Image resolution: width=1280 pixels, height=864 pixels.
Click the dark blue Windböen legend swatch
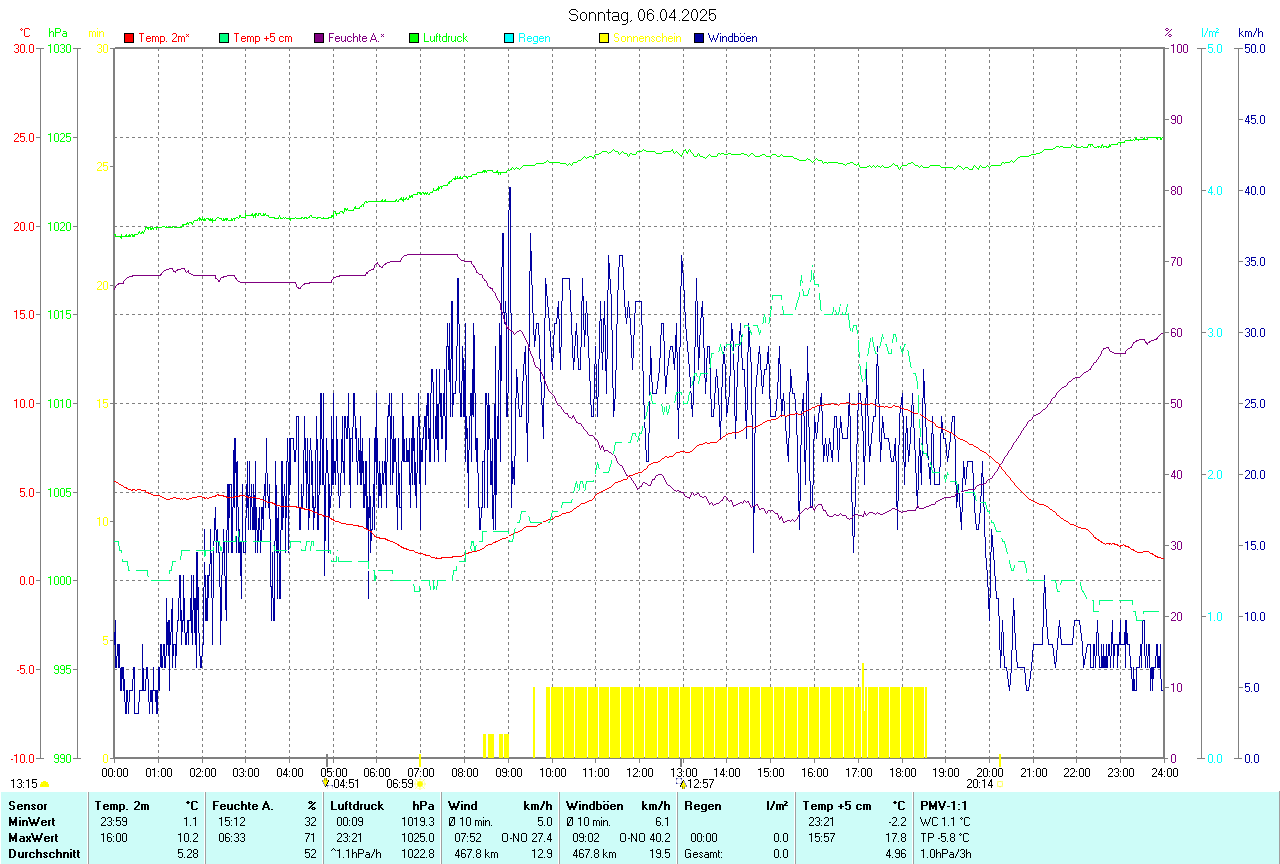(699, 38)
